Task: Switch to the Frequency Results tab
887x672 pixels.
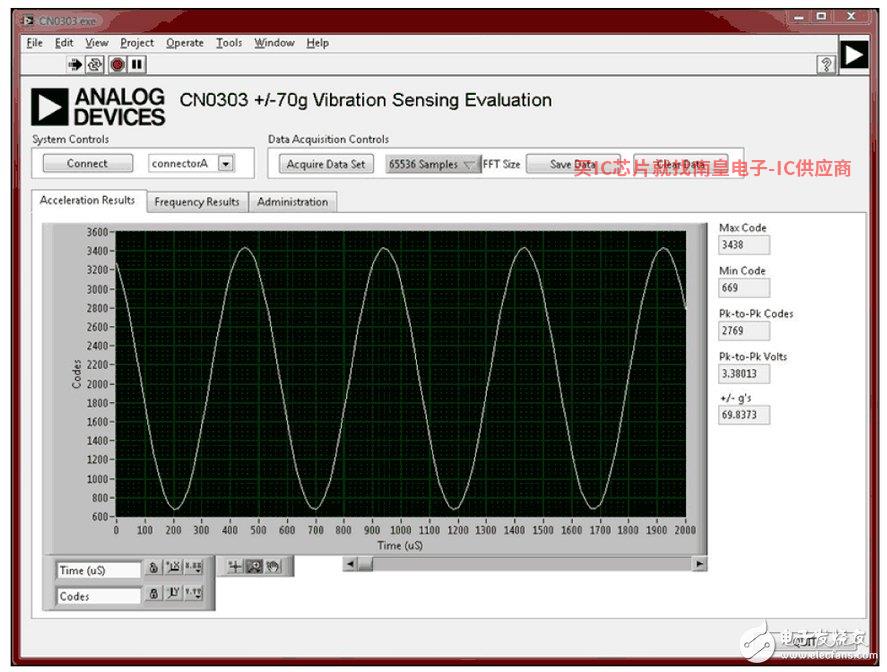Action: [x=197, y=202]
